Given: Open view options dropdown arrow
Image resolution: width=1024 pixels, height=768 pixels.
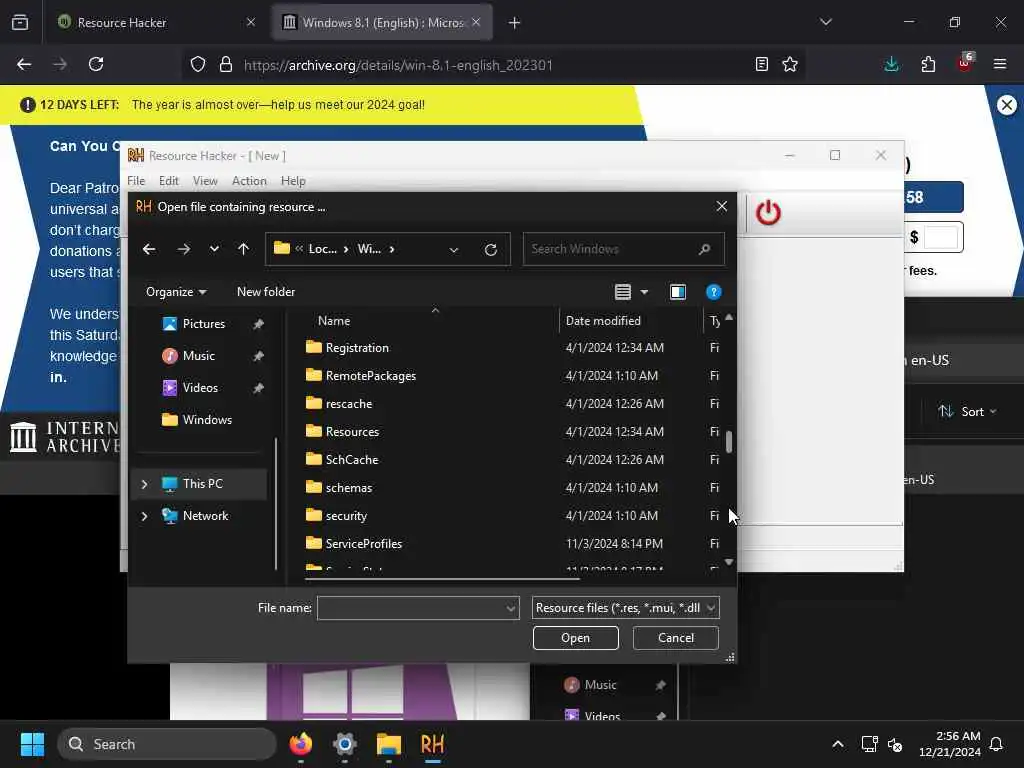Looking at the screenshot, I should click(x=644, y=292).
